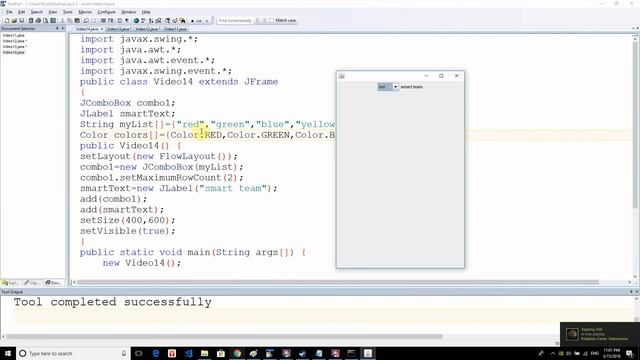Click the Open file toolbar icon
Image resolution: width=640 pixels, height=360 pixels.
tap(14, 20)
